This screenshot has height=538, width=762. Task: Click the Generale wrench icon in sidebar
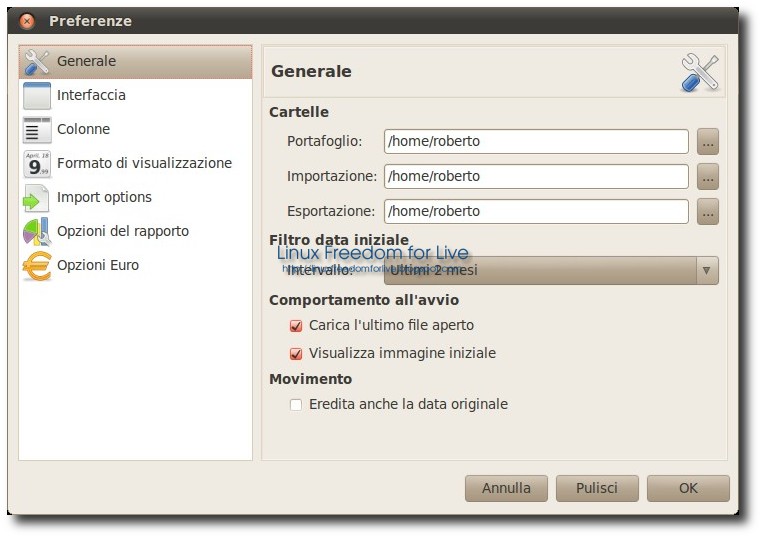(x=36, y=62)
